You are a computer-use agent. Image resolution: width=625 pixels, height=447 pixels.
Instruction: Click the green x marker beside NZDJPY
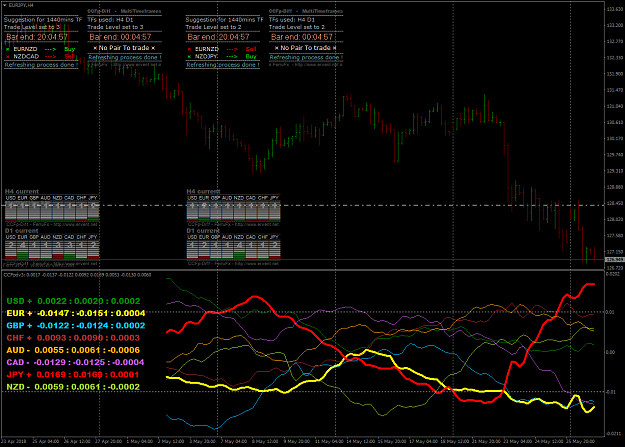coord(189,57)
